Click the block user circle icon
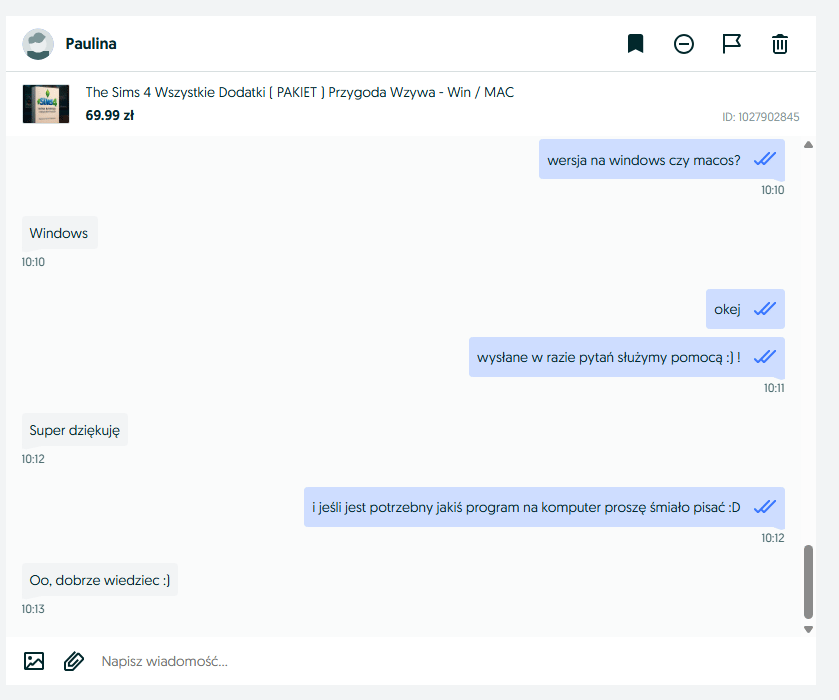This screenshot has height=700, width=839. tap(684, 44)
